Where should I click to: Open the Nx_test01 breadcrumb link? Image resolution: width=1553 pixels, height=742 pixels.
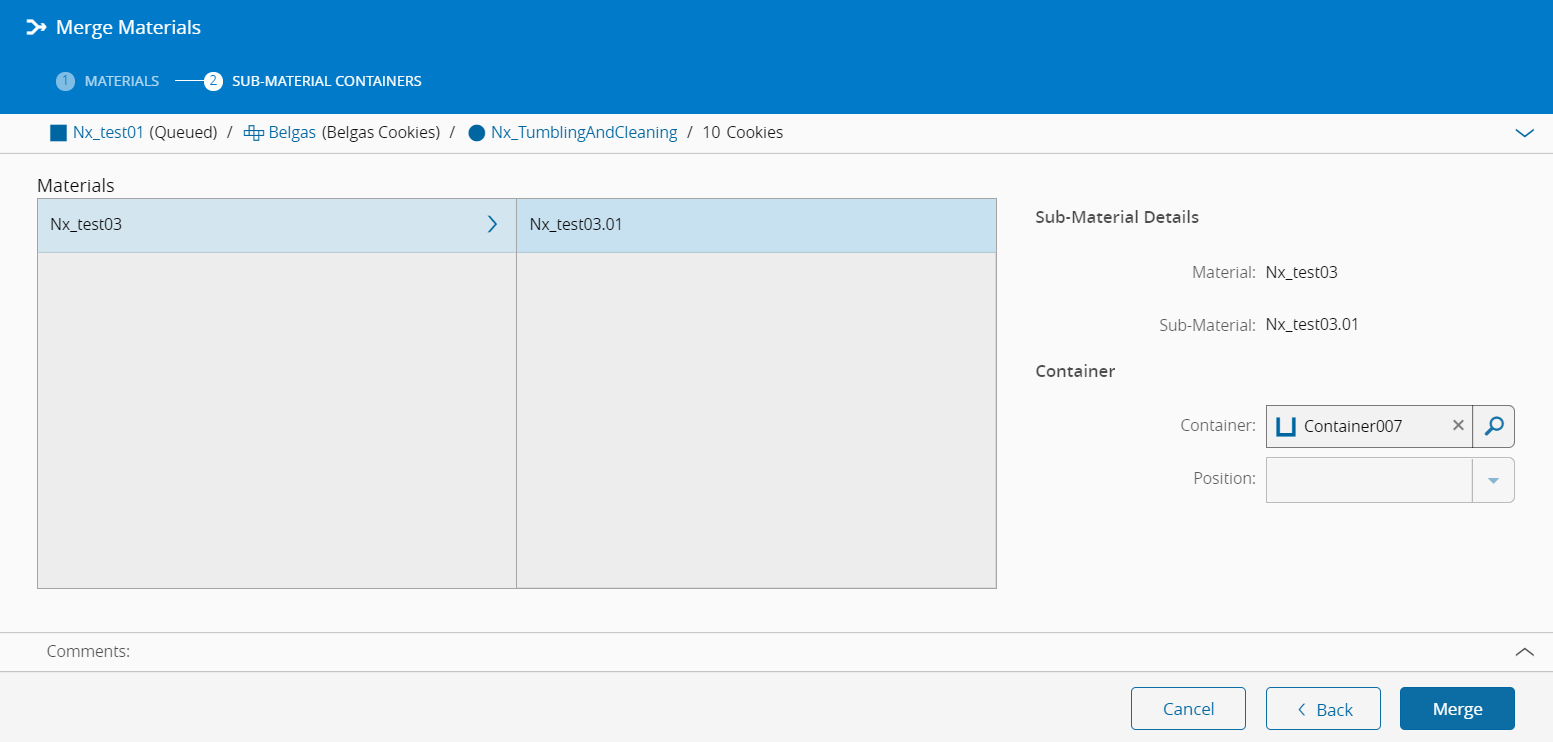click(108, 132)
